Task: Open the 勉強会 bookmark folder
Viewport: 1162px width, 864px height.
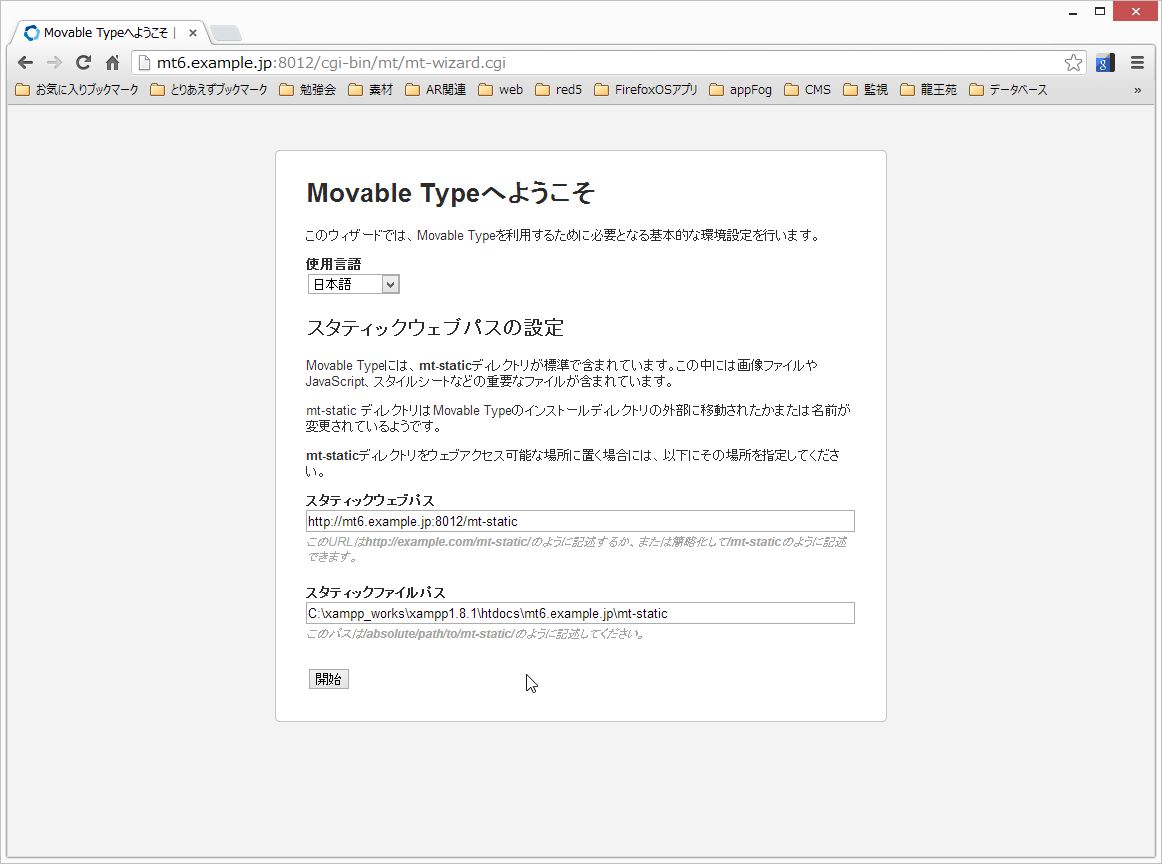Action: click(x=308, y=90)
